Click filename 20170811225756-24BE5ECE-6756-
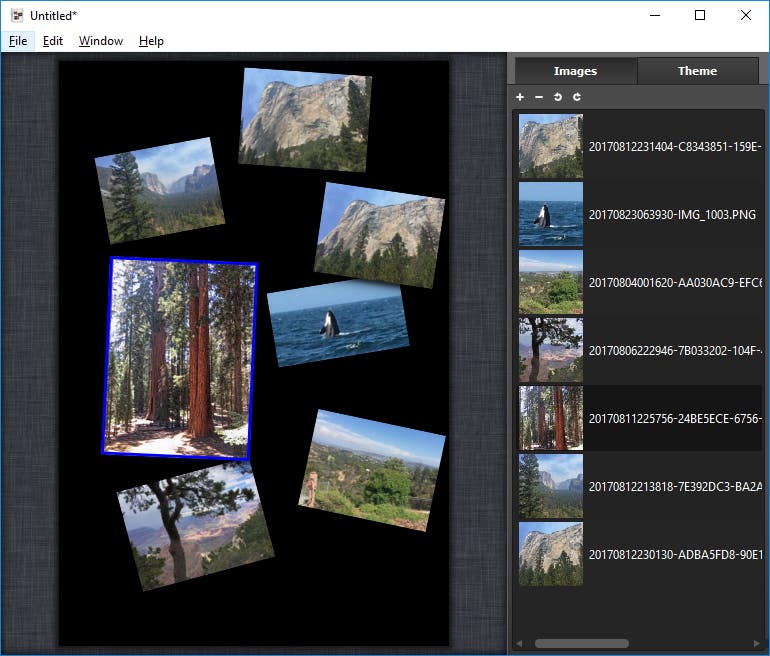 click(675, 419)
